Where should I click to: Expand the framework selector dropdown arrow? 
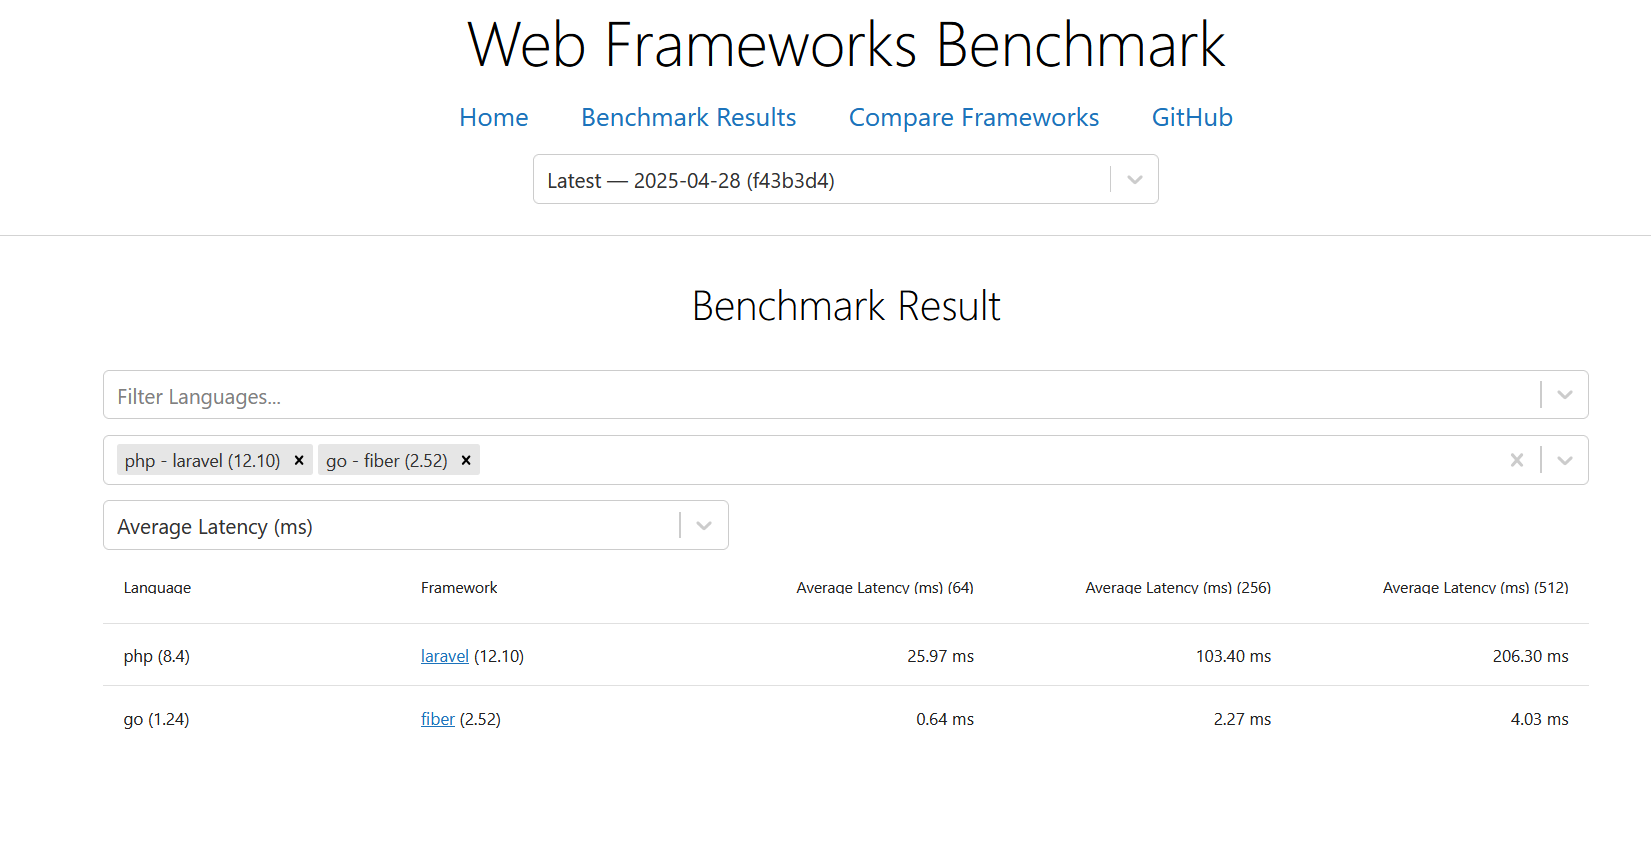click(x=1565, y=460)
